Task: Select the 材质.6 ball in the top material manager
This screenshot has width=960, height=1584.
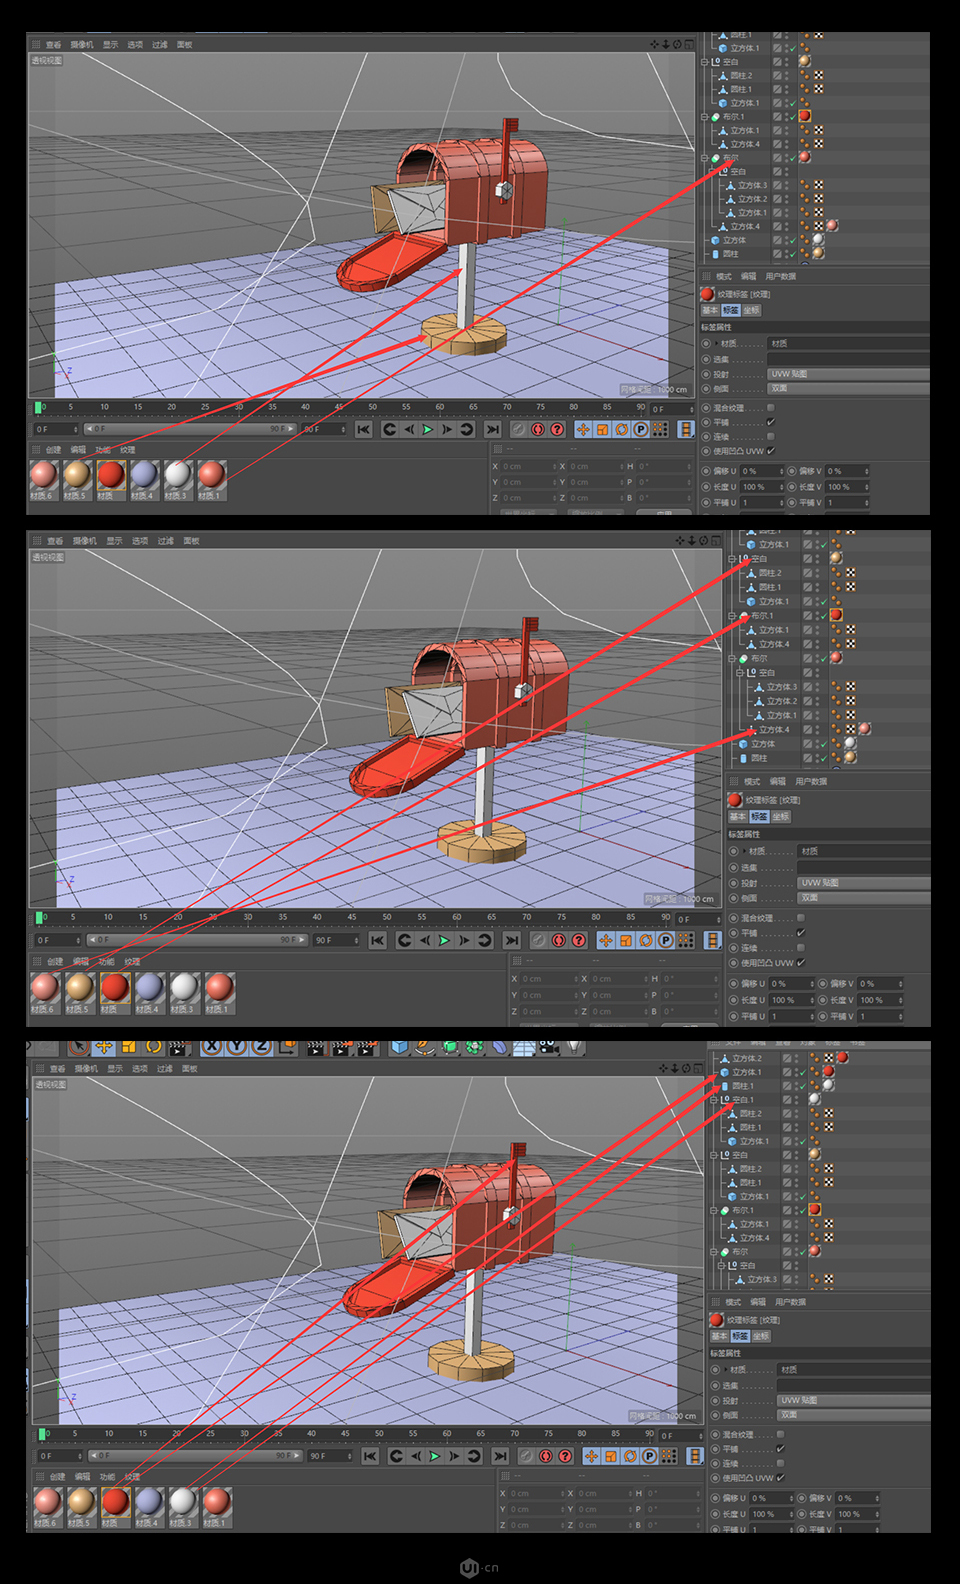Action: click(x=43, y=475)
